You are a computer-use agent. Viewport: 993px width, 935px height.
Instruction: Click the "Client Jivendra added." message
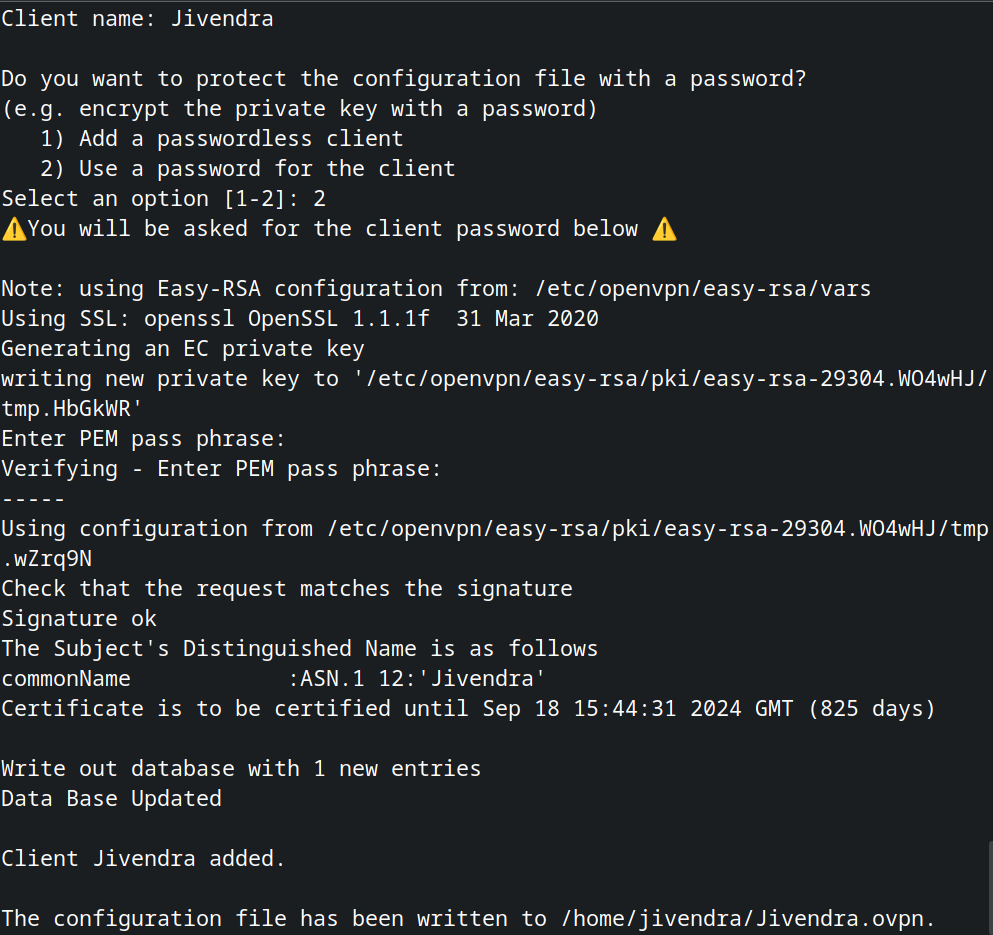click(143, 859)
